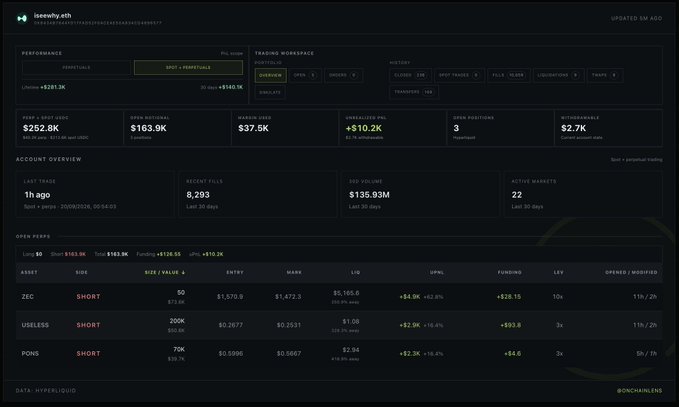
Task: Click PONS mark price $0.5667
Action: (x=289, y=354)
